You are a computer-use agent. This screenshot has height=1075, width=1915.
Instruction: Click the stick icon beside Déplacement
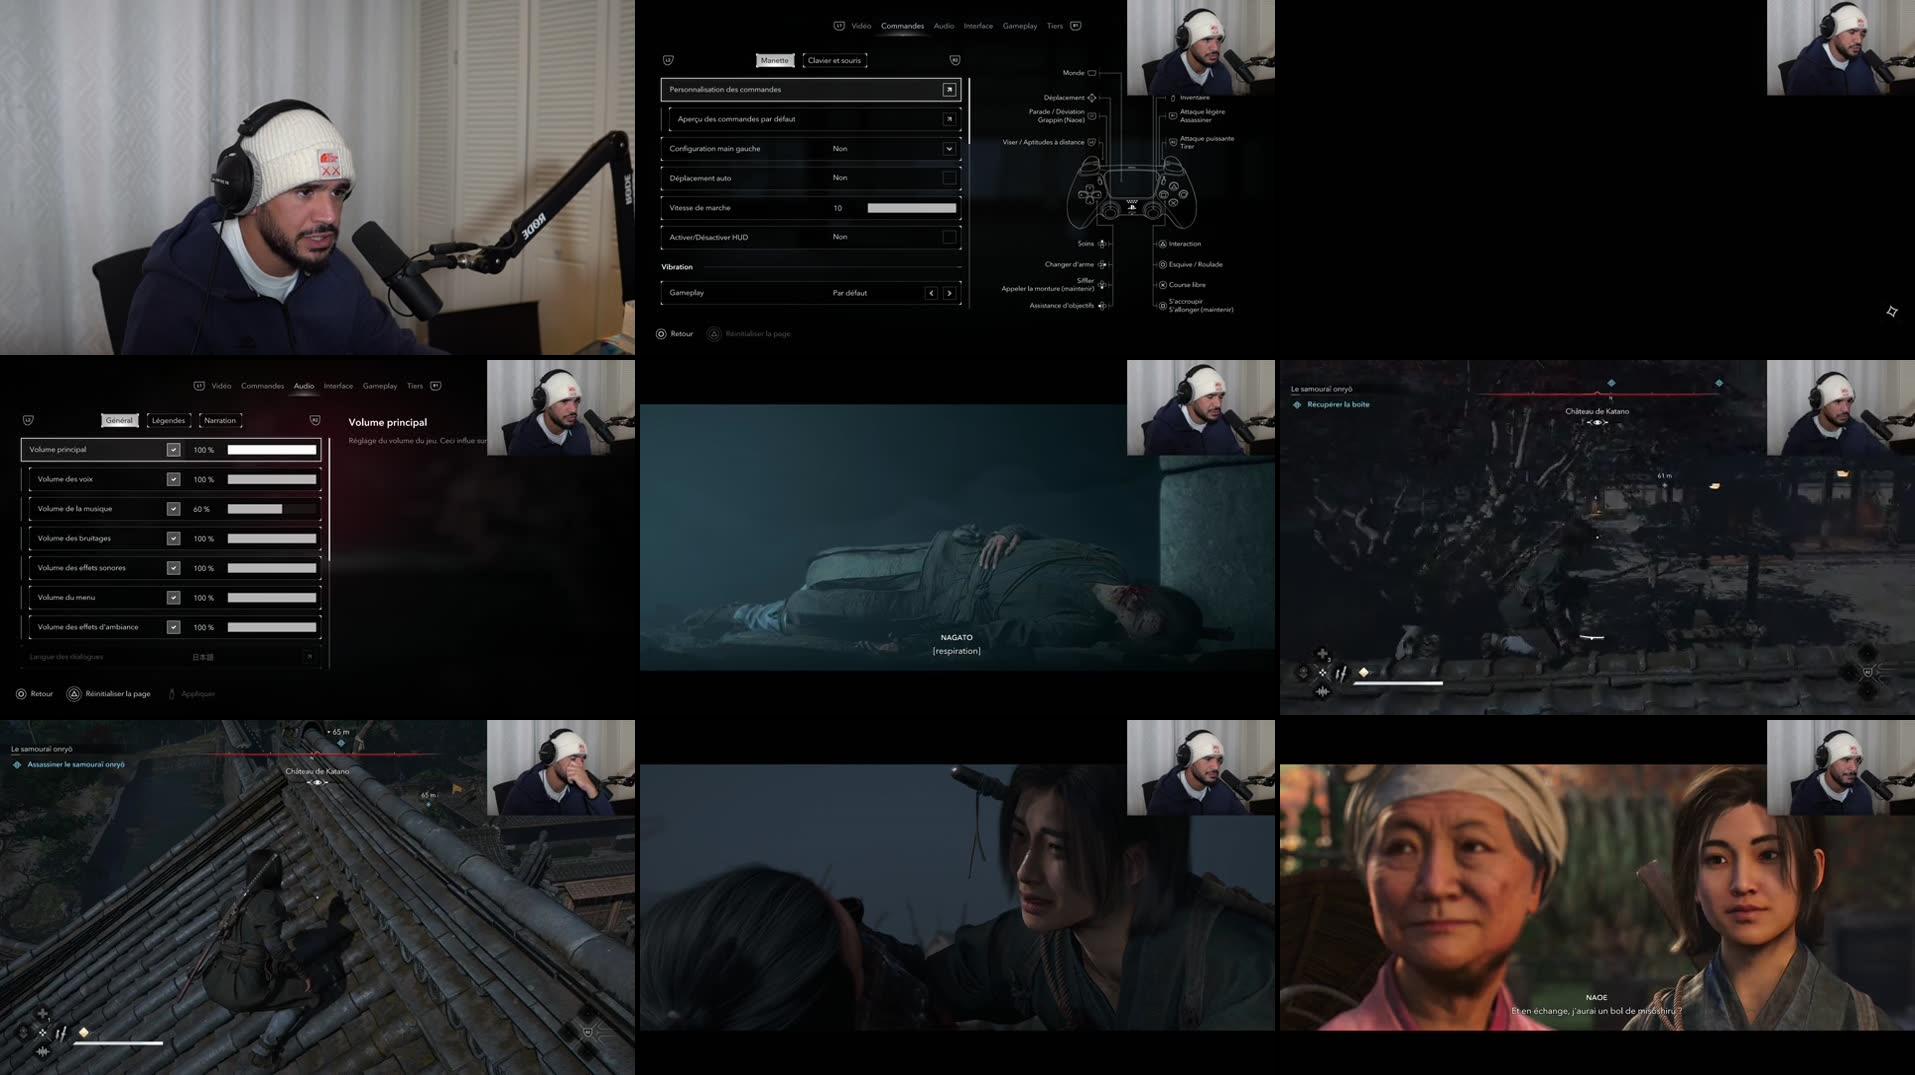1092,98
